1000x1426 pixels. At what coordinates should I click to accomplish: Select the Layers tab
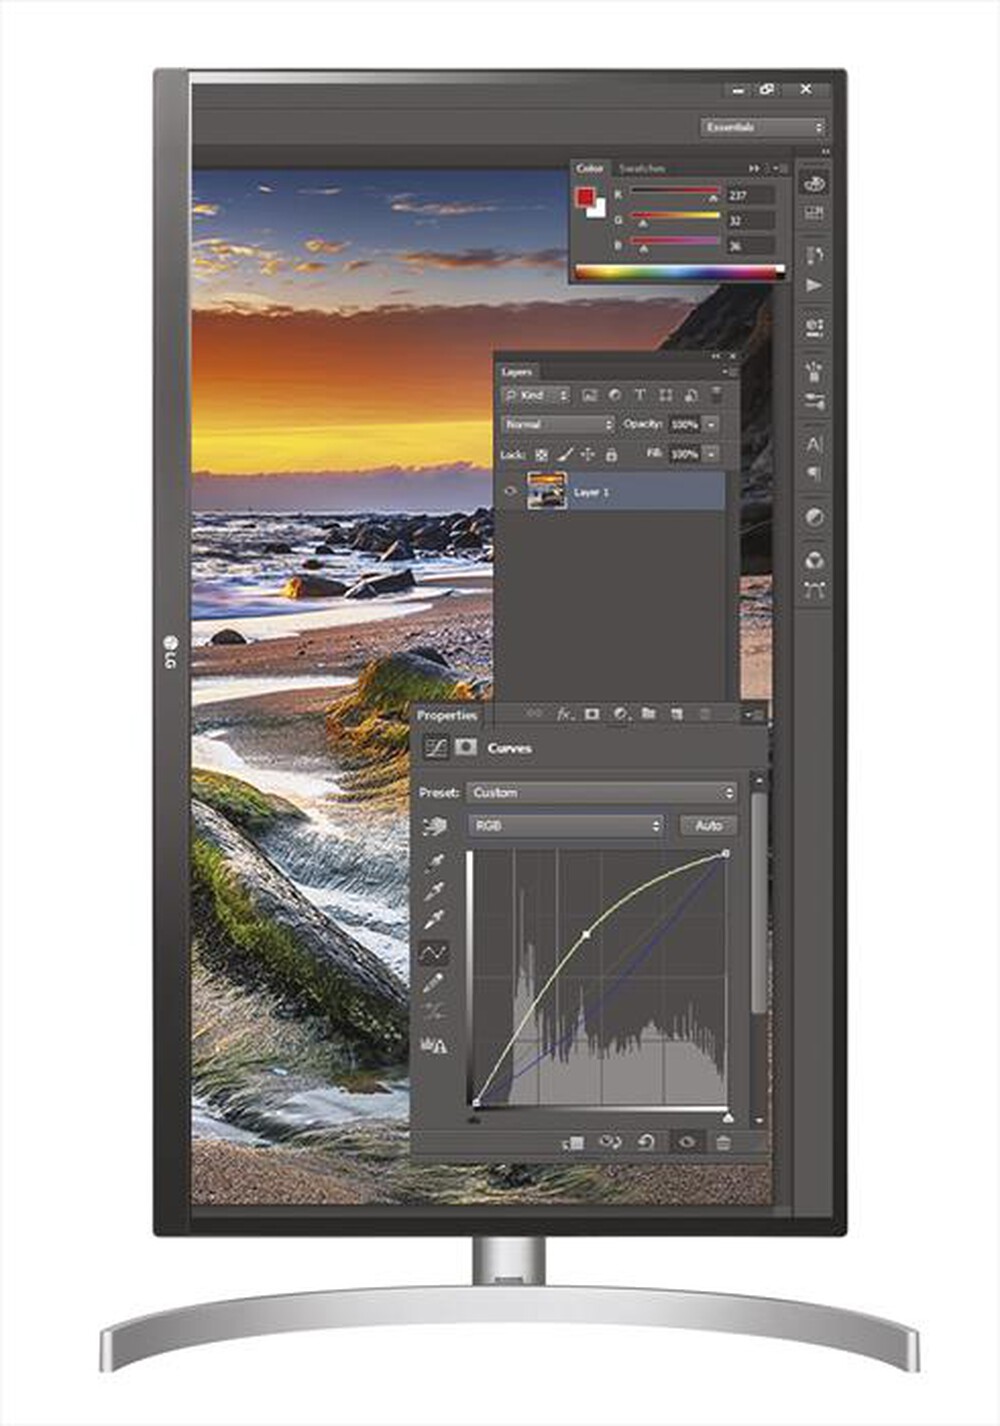517,371
